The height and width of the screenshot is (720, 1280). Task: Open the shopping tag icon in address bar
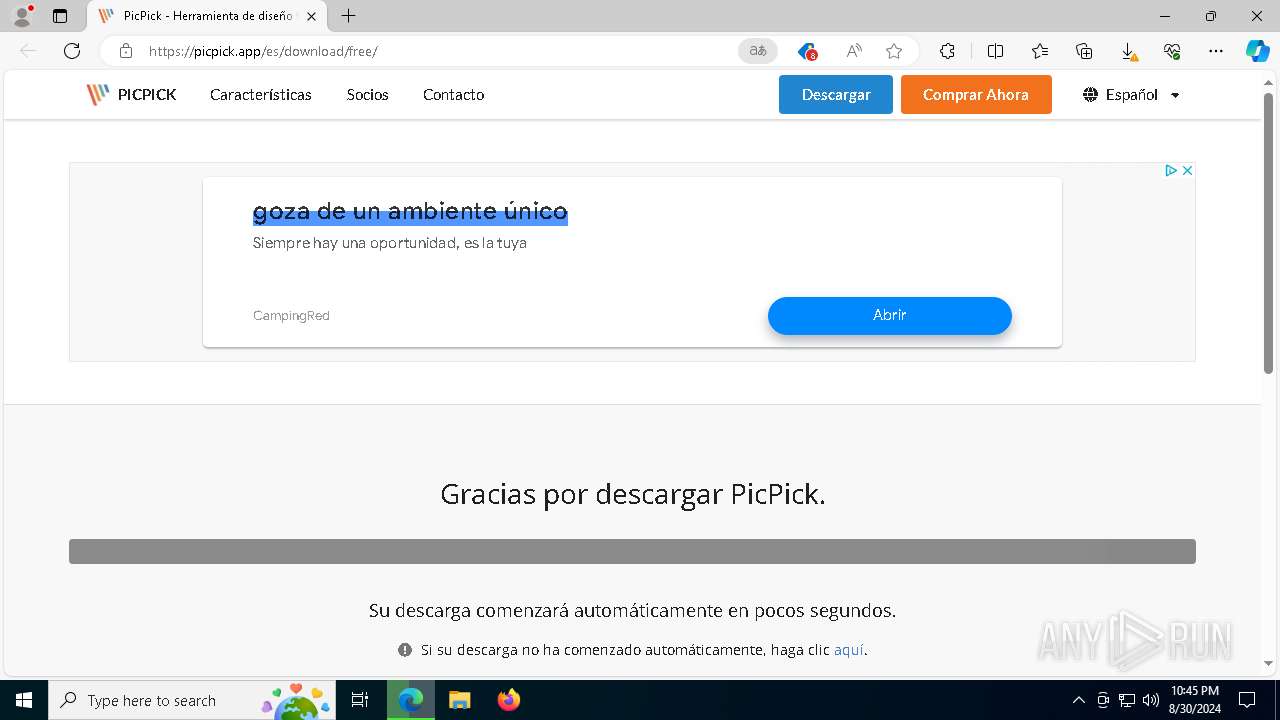[x=807, y=51]
